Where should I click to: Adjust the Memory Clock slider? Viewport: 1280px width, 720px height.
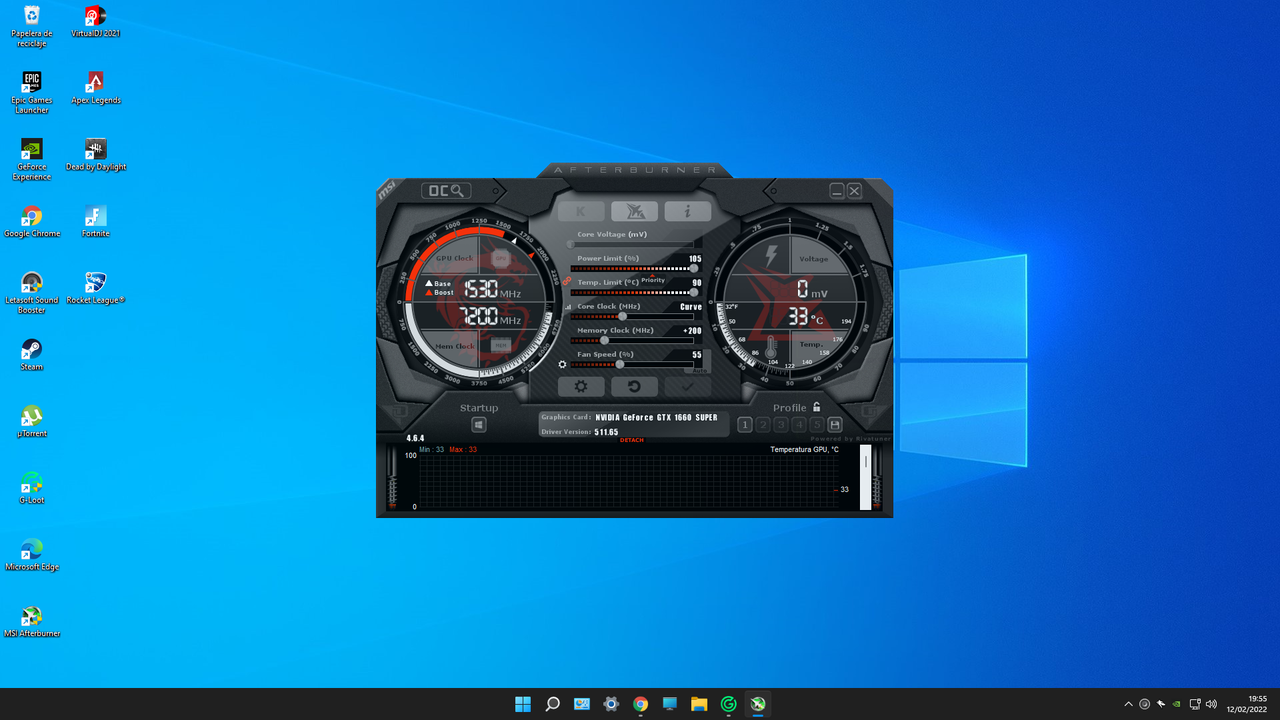pyautogui.click(x=634, y=340)
